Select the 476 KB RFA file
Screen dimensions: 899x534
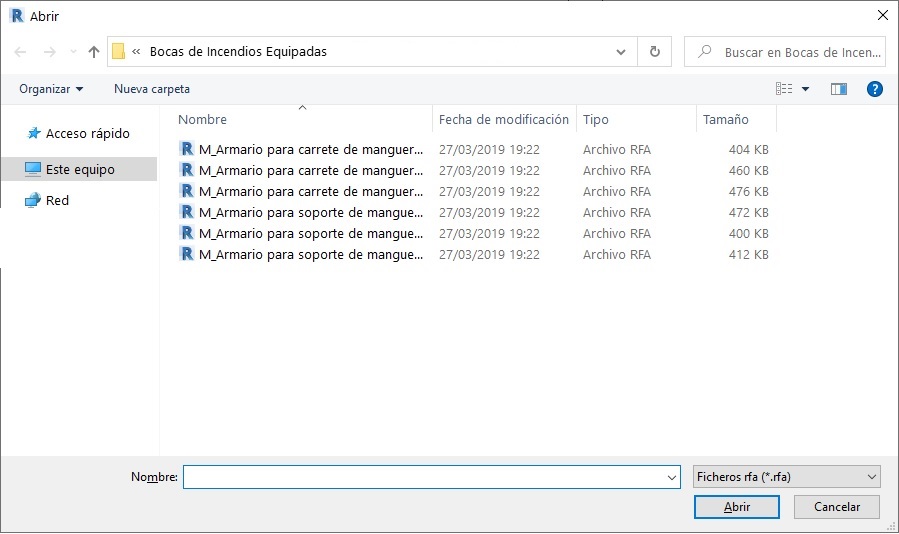310,192
